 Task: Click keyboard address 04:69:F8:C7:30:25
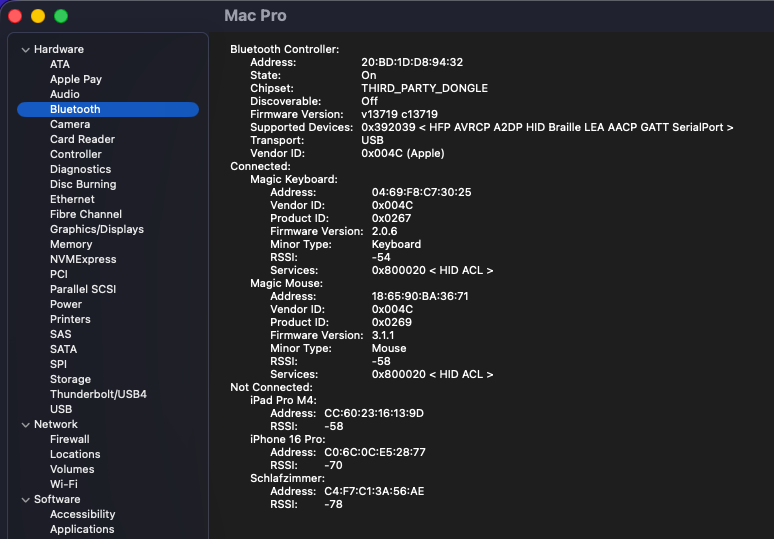tap(422, 192)
